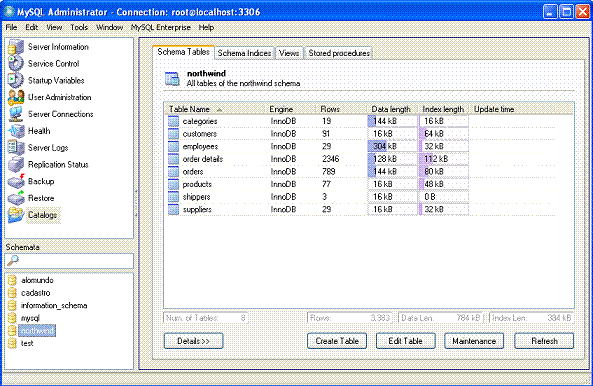Click the order details table icon
The height and width of the screenshot is (386, 593).
[173, 159]
